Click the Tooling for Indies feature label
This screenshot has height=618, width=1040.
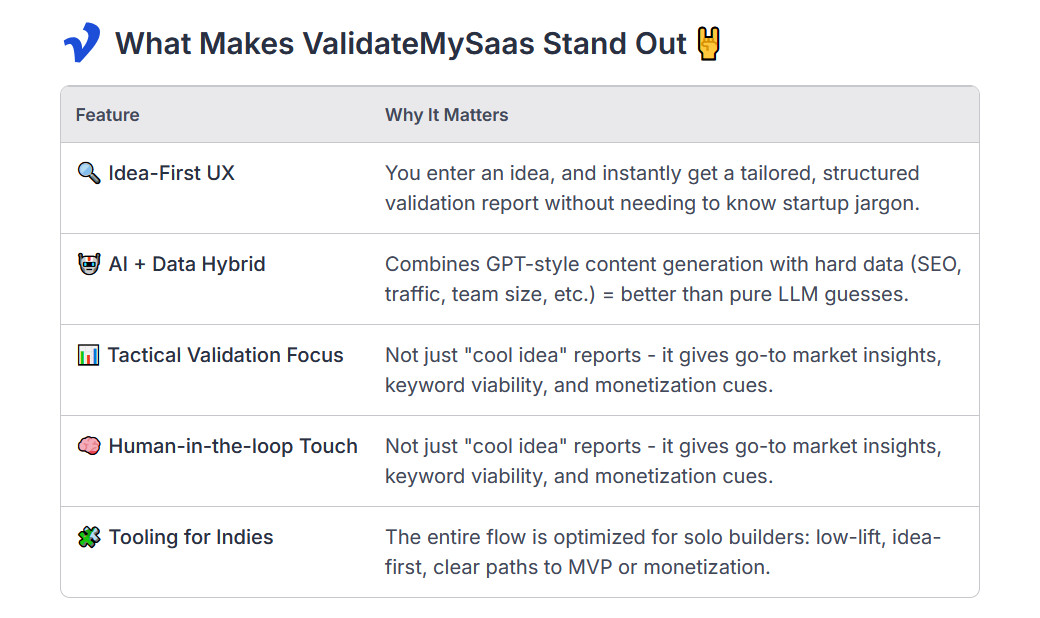pos(191,537)
